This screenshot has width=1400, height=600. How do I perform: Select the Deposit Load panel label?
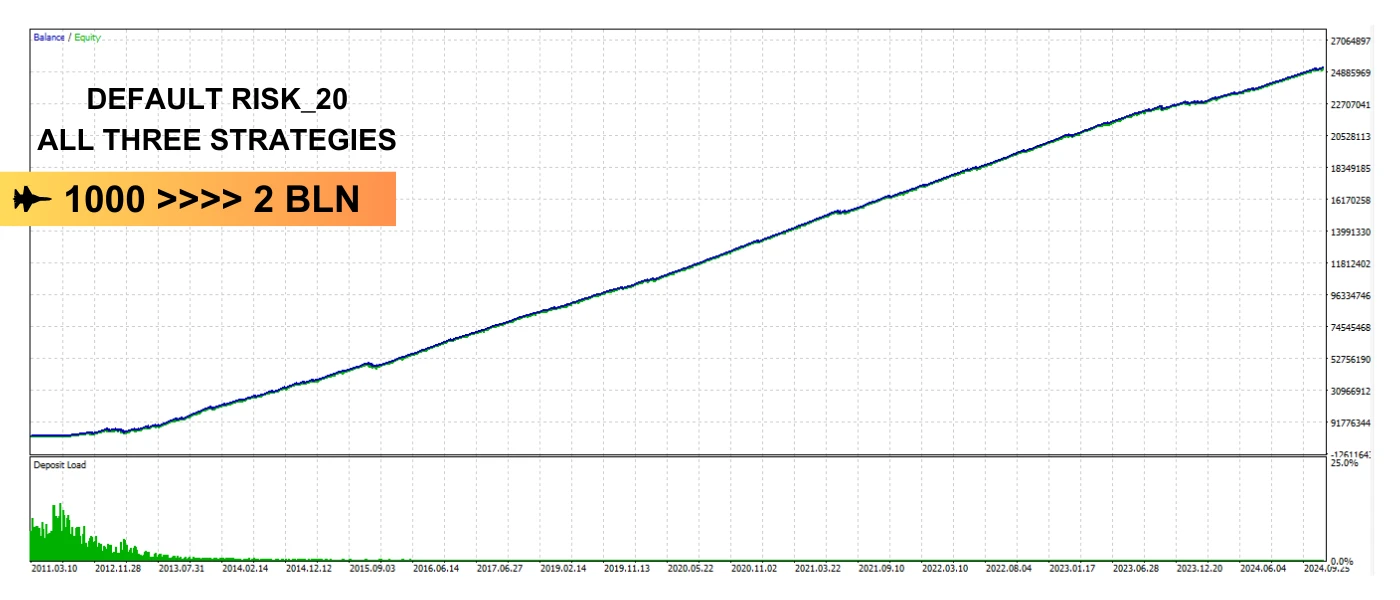(x=59, y=465)
